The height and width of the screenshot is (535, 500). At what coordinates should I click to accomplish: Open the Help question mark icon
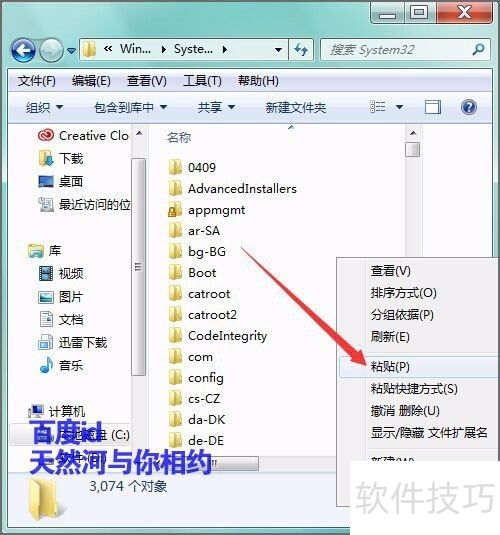coord(468,107)
